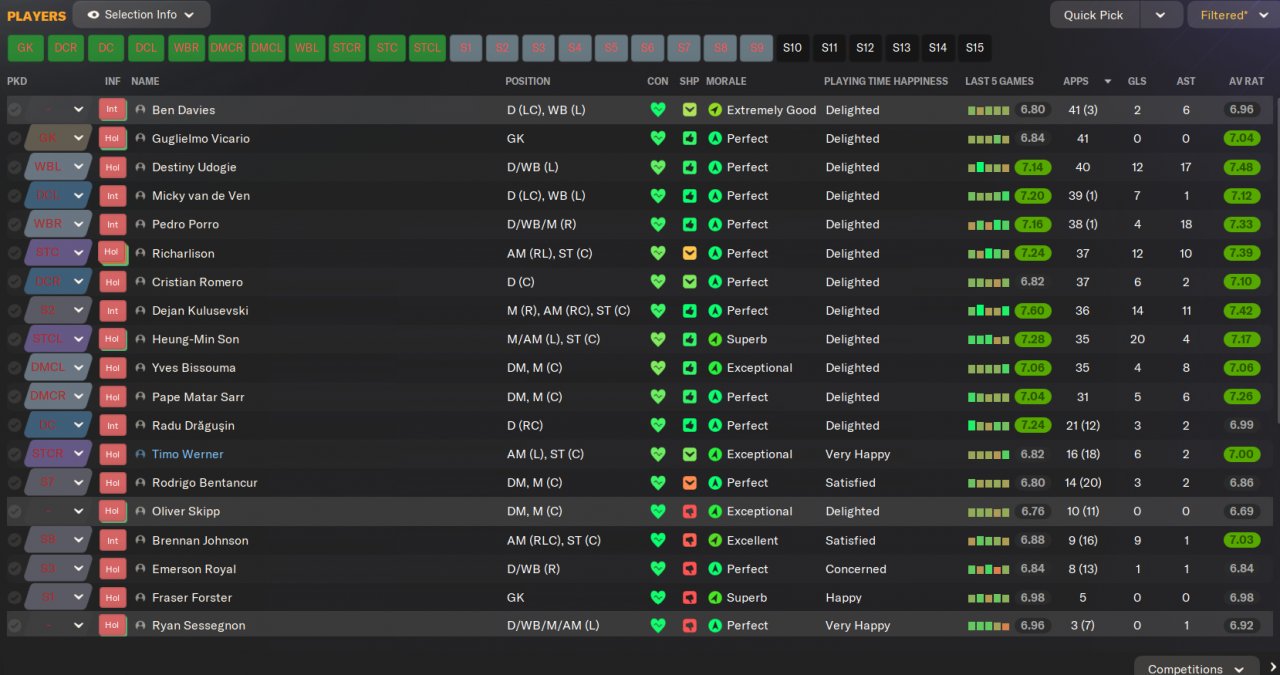Click the sharpness icon for Timo Werner
The height and width of the screenshot is (675, 1280).
690,454
